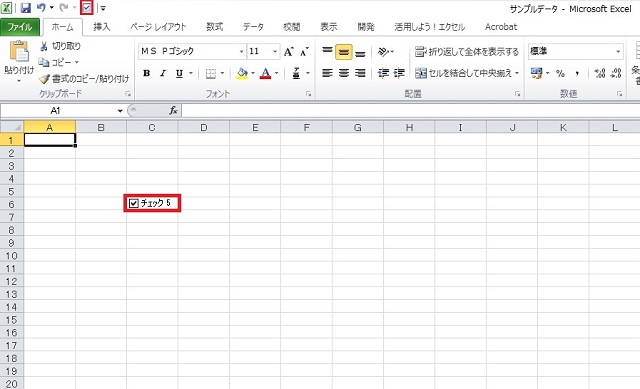Select middle vertical align icon
This screenshot has width=640, height=389.
[344, 52]
